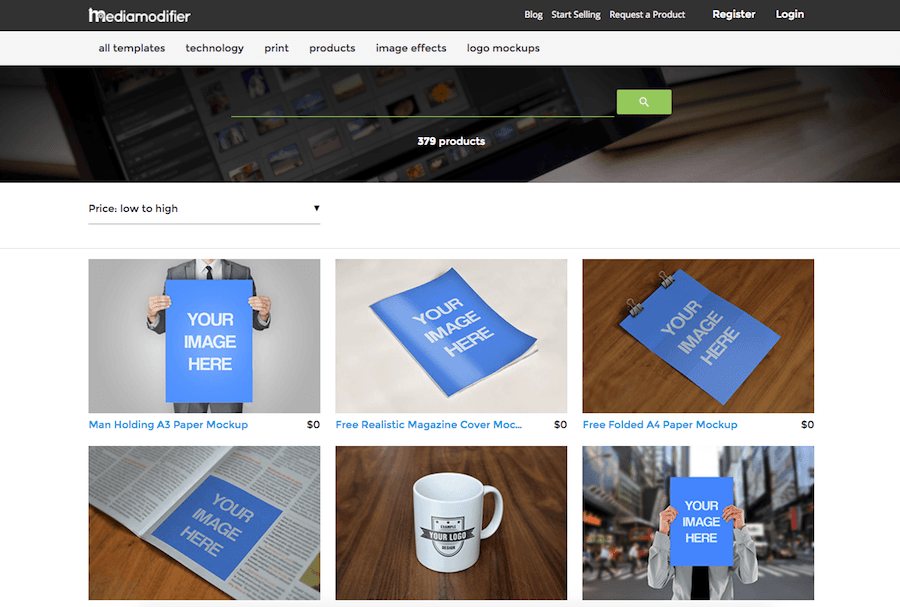Open Free Folded A4 Paper Mockup thumbnail
The width and height of the screenshot is (900, 607).
point(698,336)
